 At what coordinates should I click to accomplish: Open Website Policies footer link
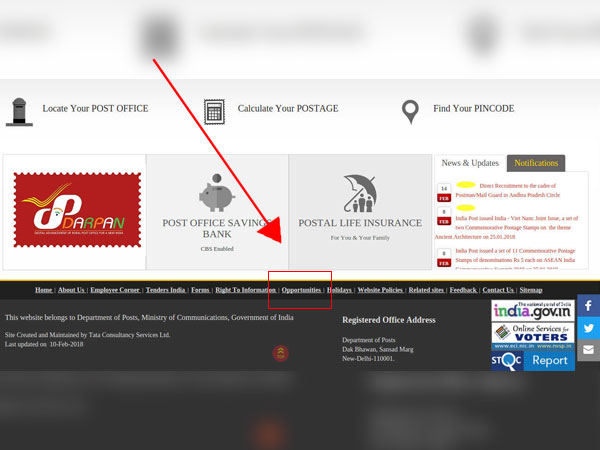point(381,290)
